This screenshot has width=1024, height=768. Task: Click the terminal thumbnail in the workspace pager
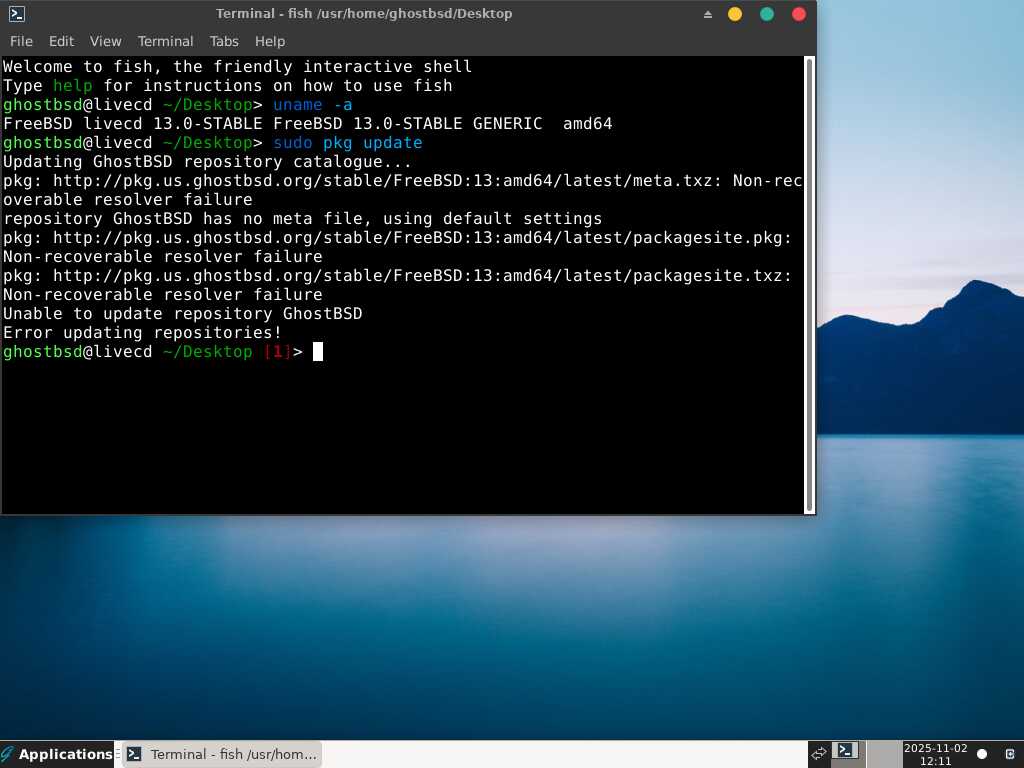coord(846,751)
